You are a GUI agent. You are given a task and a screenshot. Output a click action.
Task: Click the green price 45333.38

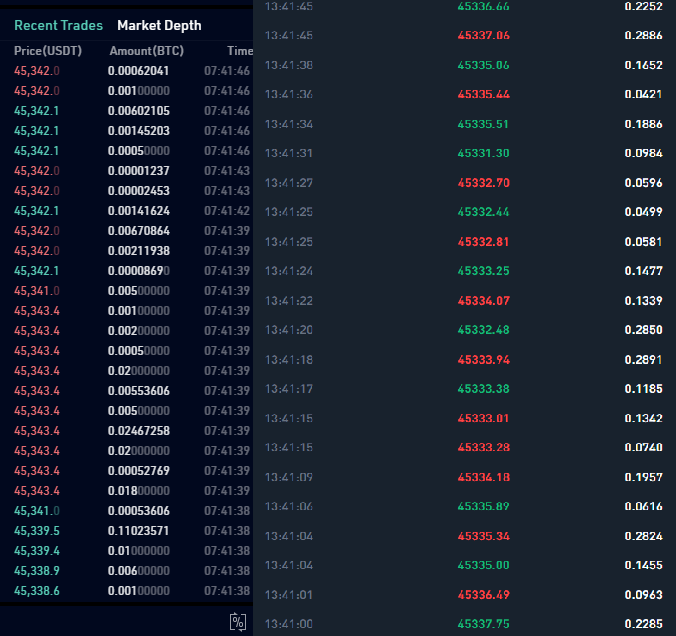click(x=483, y=389)
